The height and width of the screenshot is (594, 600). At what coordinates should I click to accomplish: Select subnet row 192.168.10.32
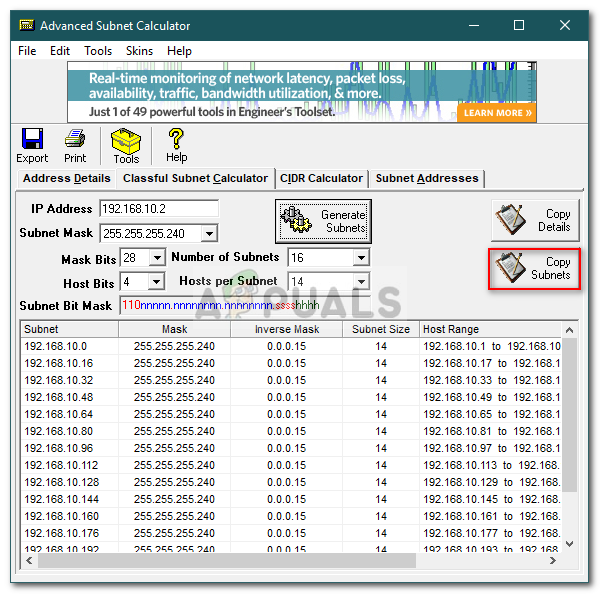pos(291,380)
